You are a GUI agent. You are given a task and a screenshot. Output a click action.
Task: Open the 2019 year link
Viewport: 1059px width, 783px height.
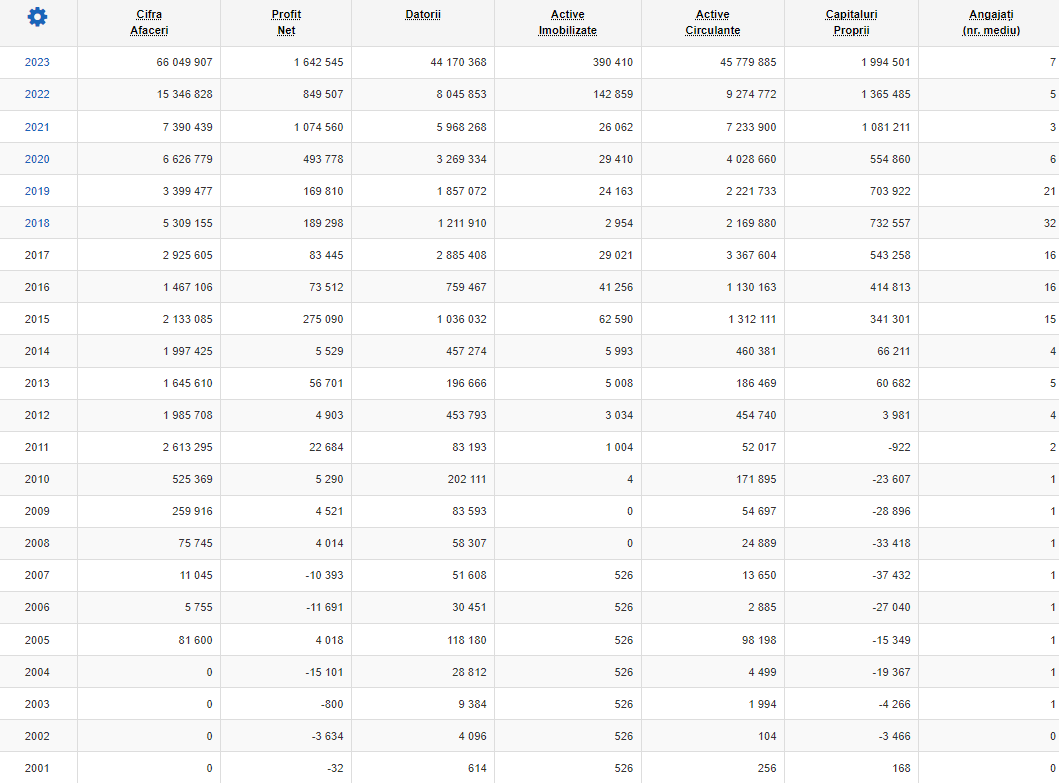(x=37, y=191)
